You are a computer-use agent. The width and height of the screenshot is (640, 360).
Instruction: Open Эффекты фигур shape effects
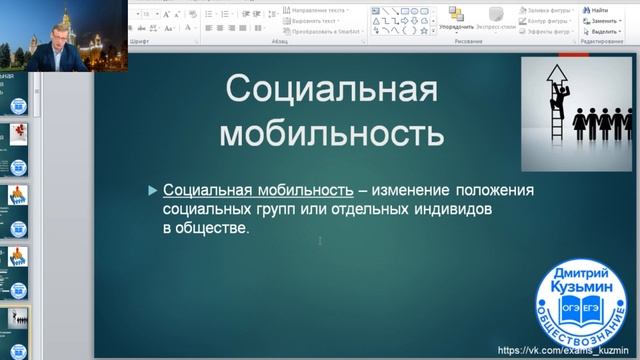(546, 31)
